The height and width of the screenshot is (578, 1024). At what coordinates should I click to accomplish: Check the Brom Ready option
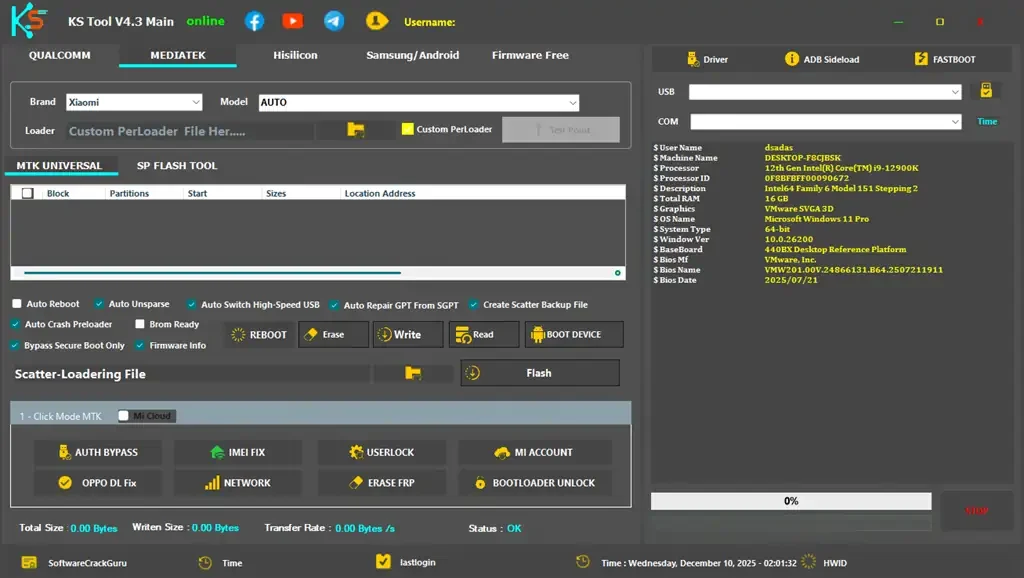click(141, 324)
